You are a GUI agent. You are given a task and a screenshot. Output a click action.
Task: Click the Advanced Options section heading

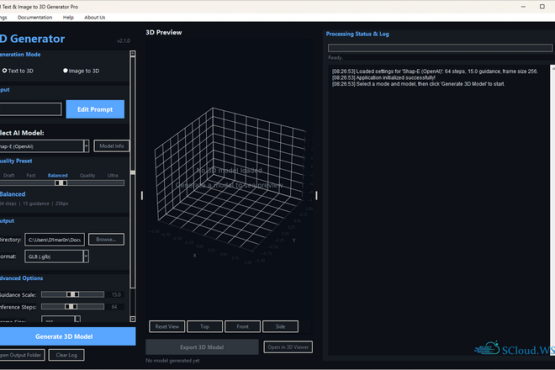(21, 278)
